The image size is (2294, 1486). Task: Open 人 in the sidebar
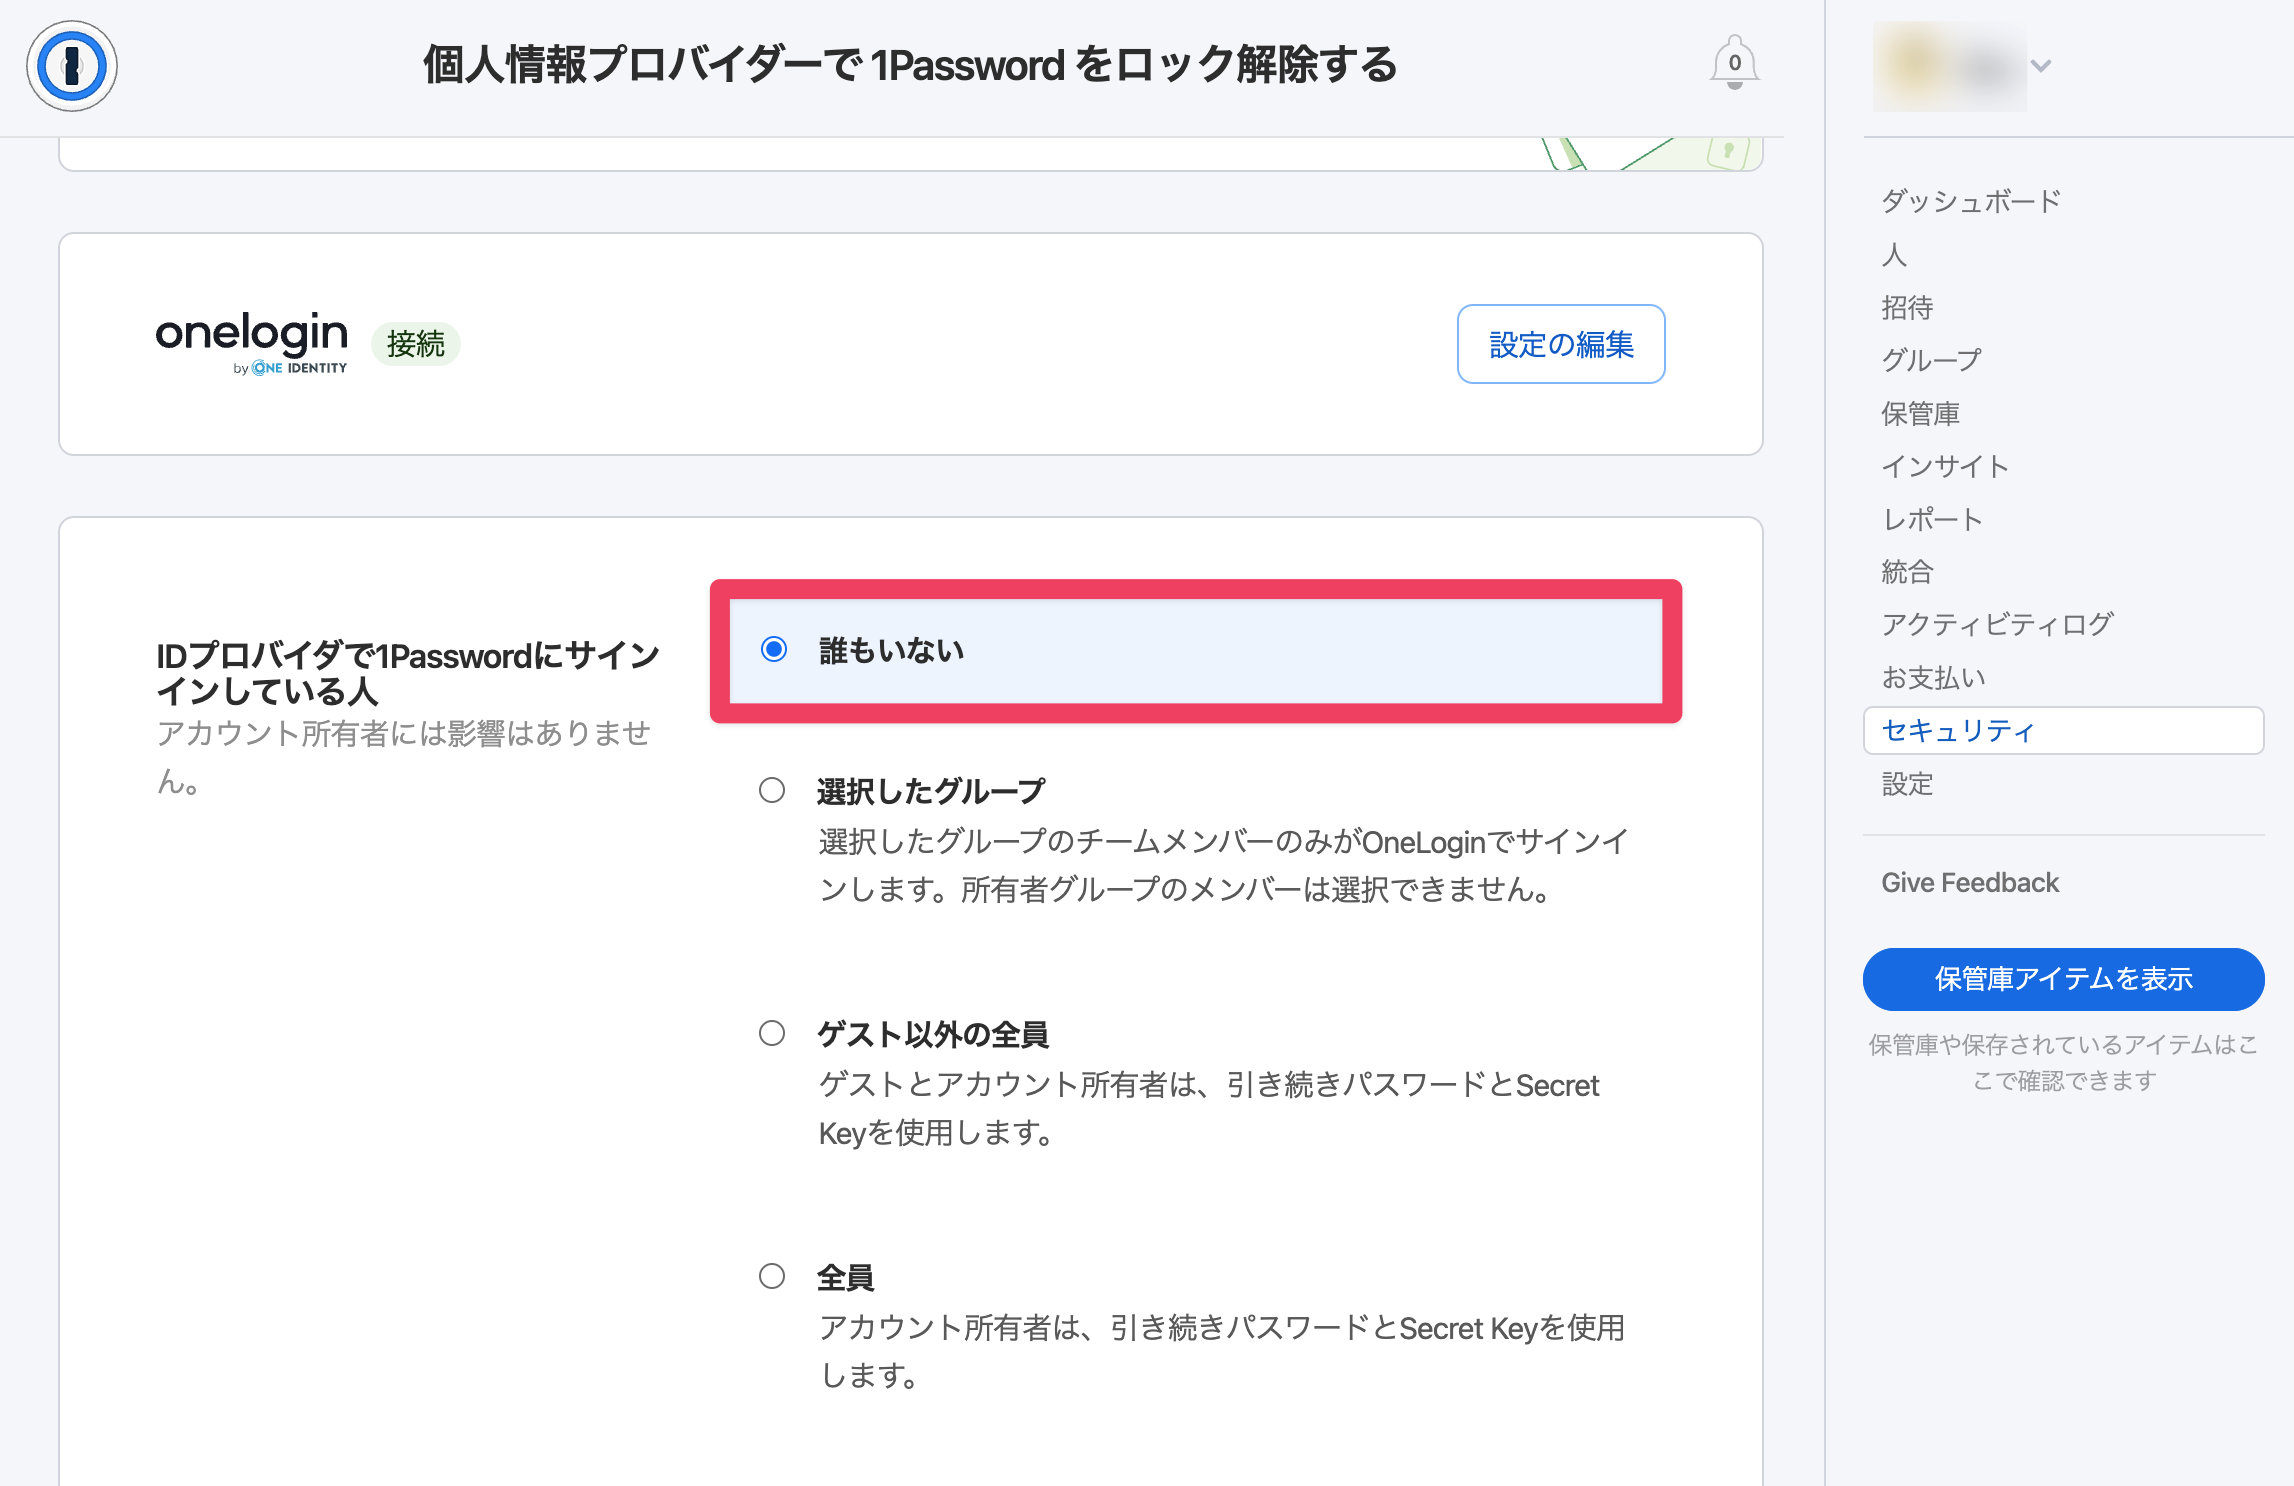1894,255
